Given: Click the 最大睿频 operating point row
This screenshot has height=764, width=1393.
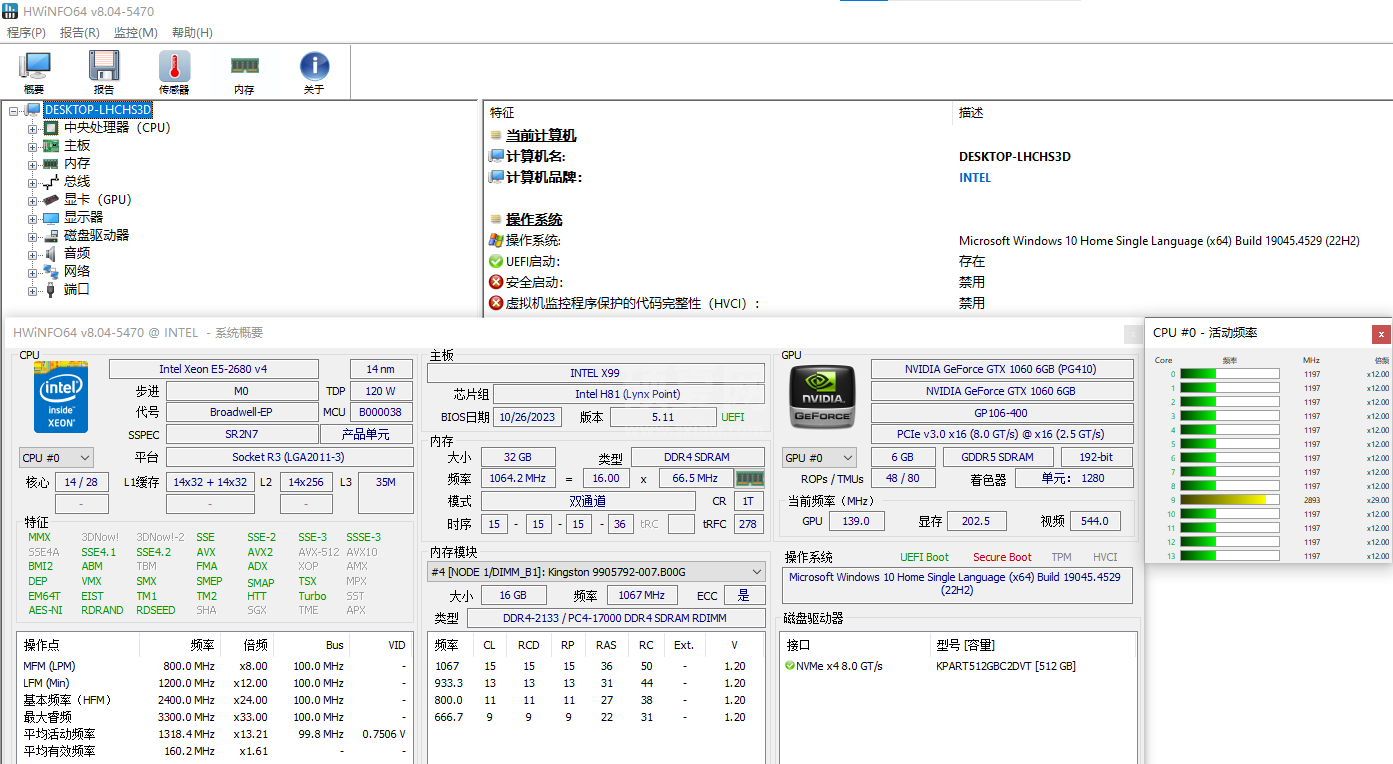Looking at the screenshot, I should (x=214, y=717).
